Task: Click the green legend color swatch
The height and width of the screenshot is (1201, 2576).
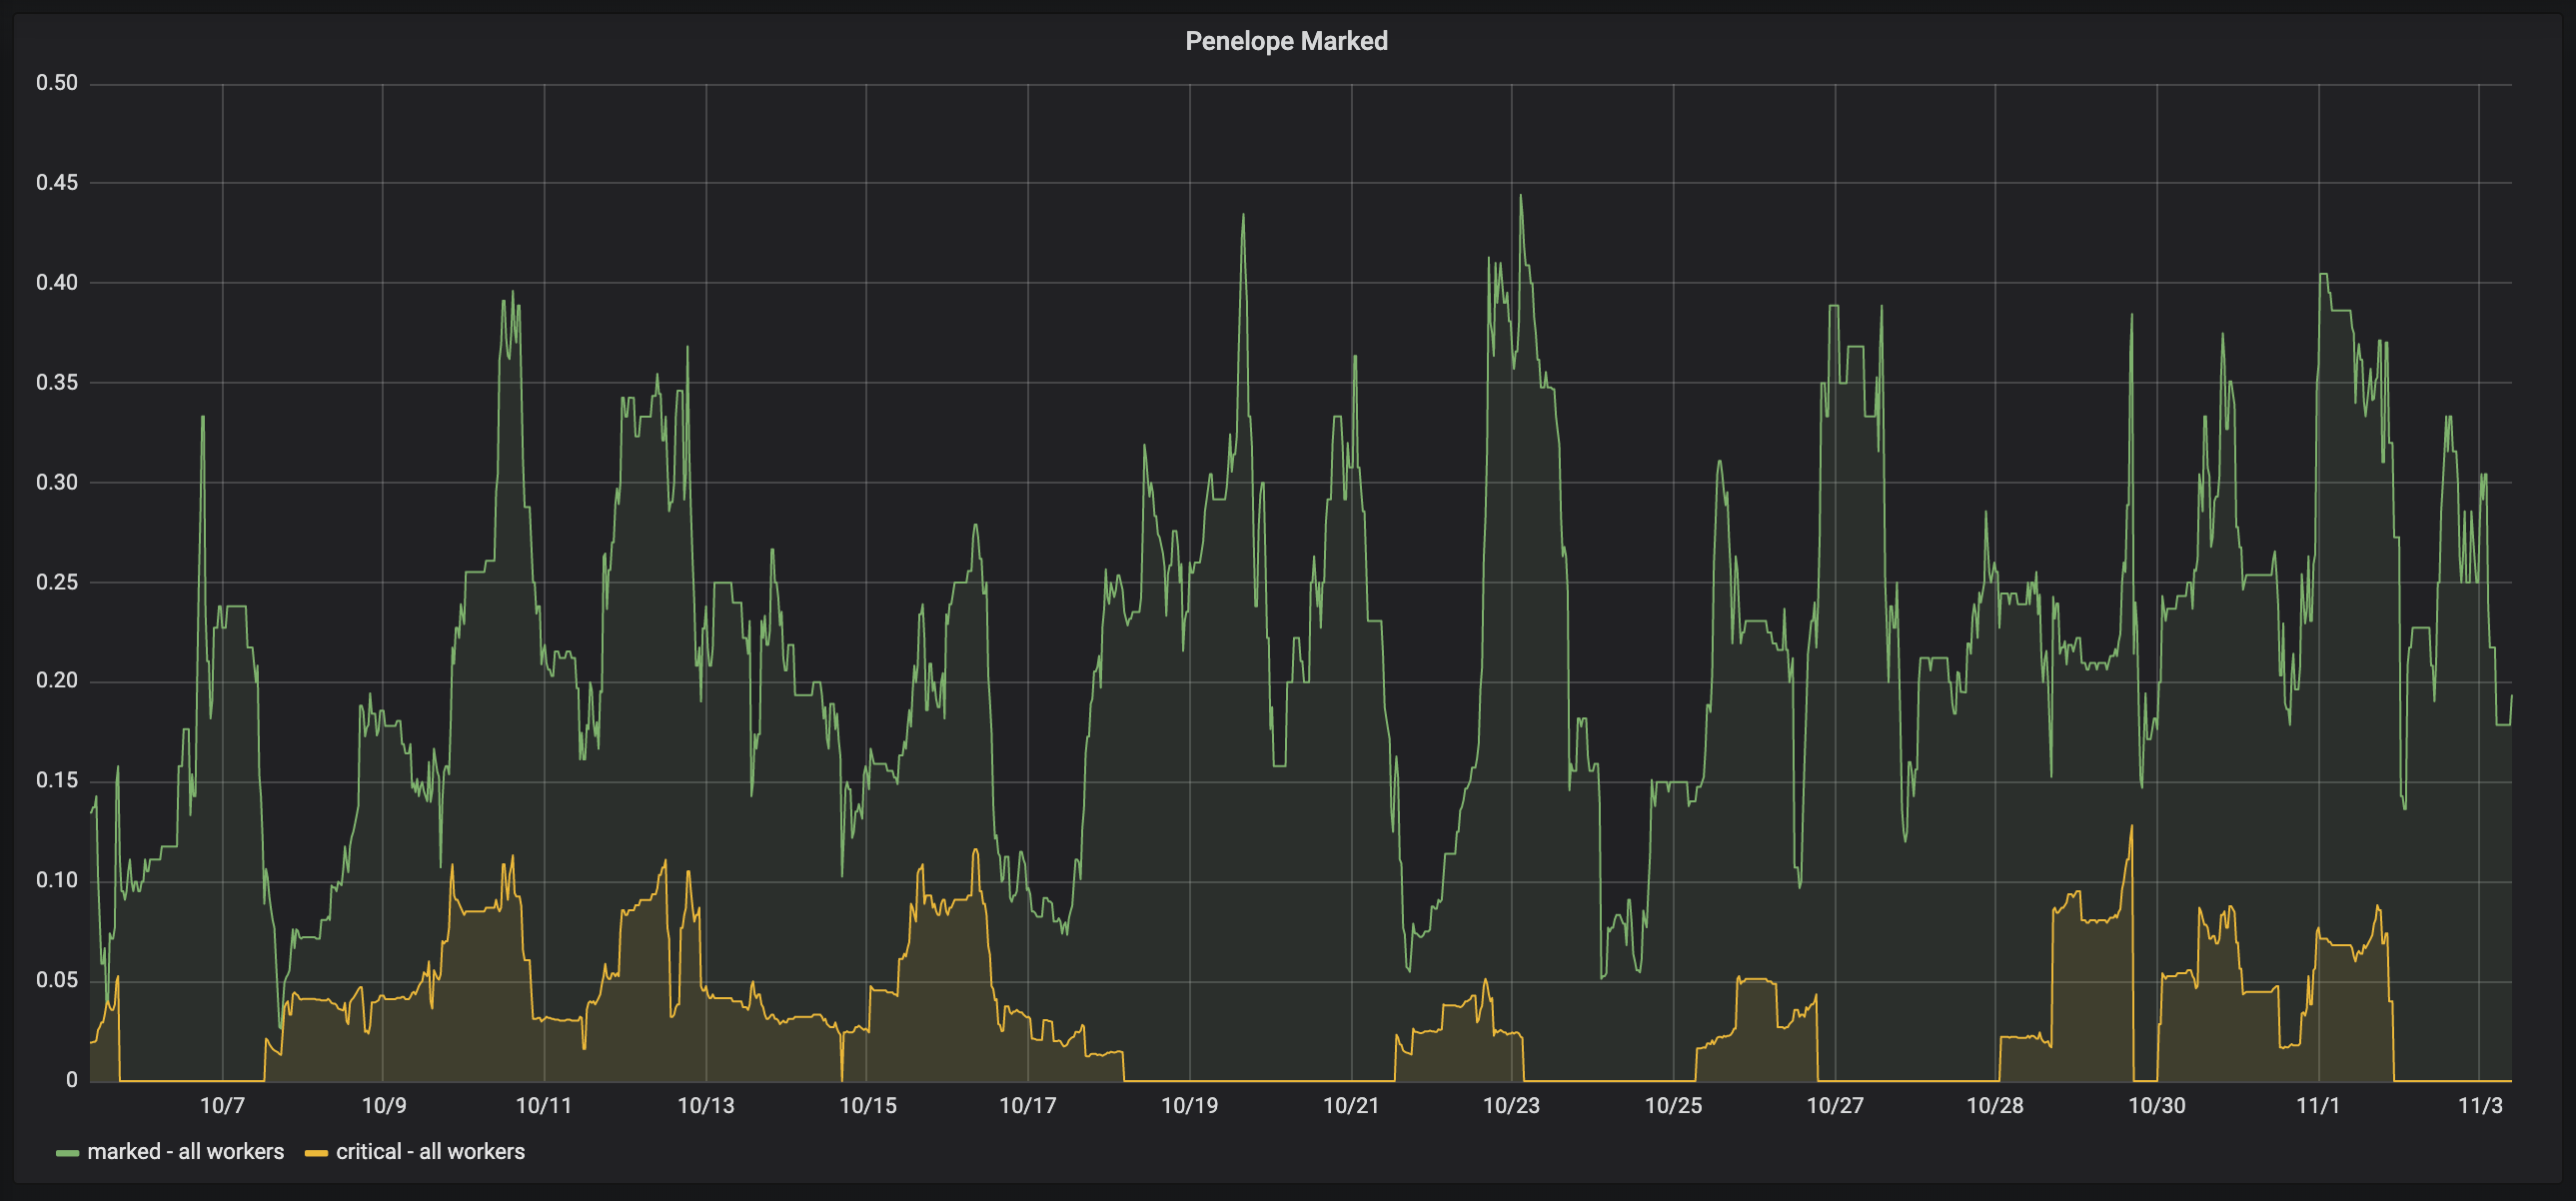Action: 67,1153
